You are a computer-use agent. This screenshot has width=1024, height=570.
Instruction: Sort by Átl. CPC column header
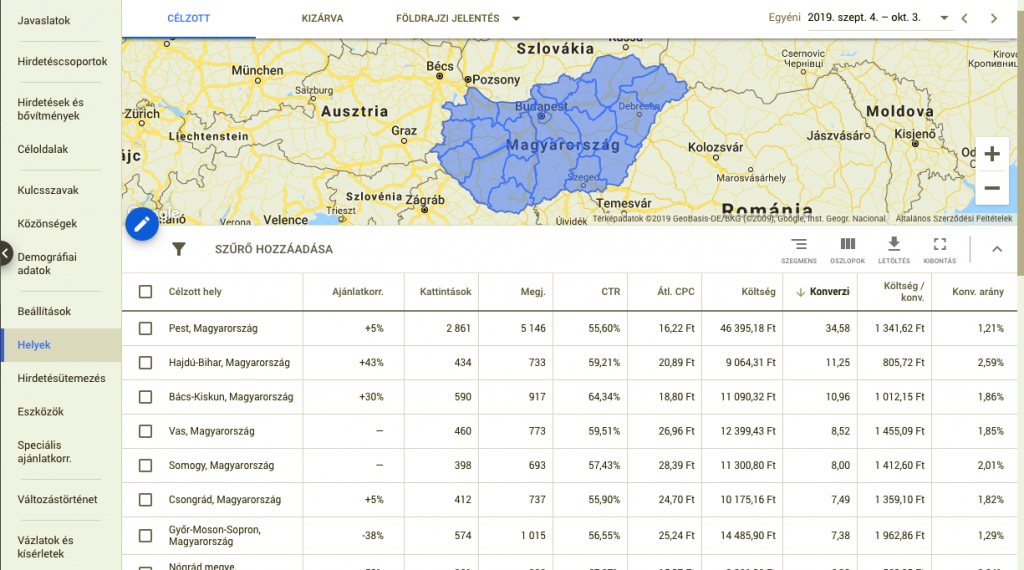point(675,292)
